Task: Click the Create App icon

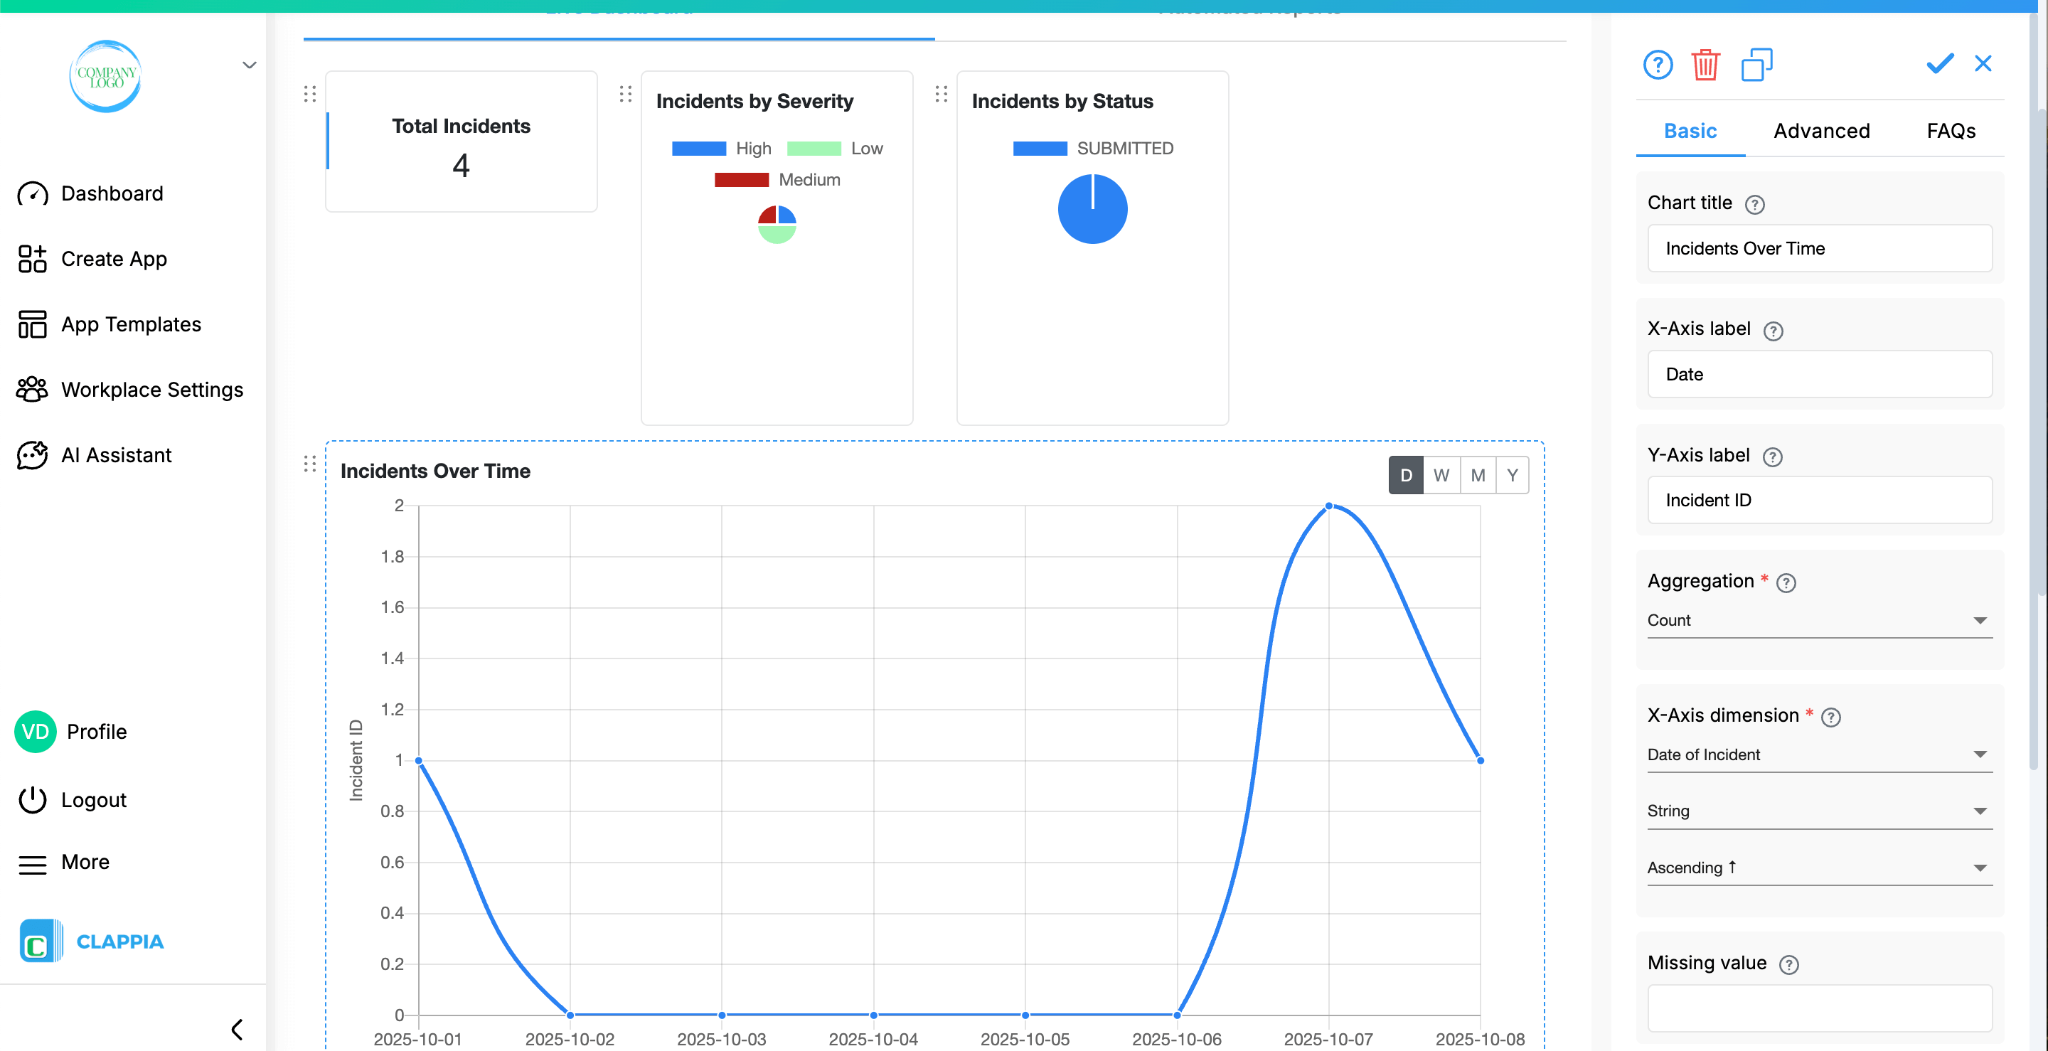Action: click(33, 259)
